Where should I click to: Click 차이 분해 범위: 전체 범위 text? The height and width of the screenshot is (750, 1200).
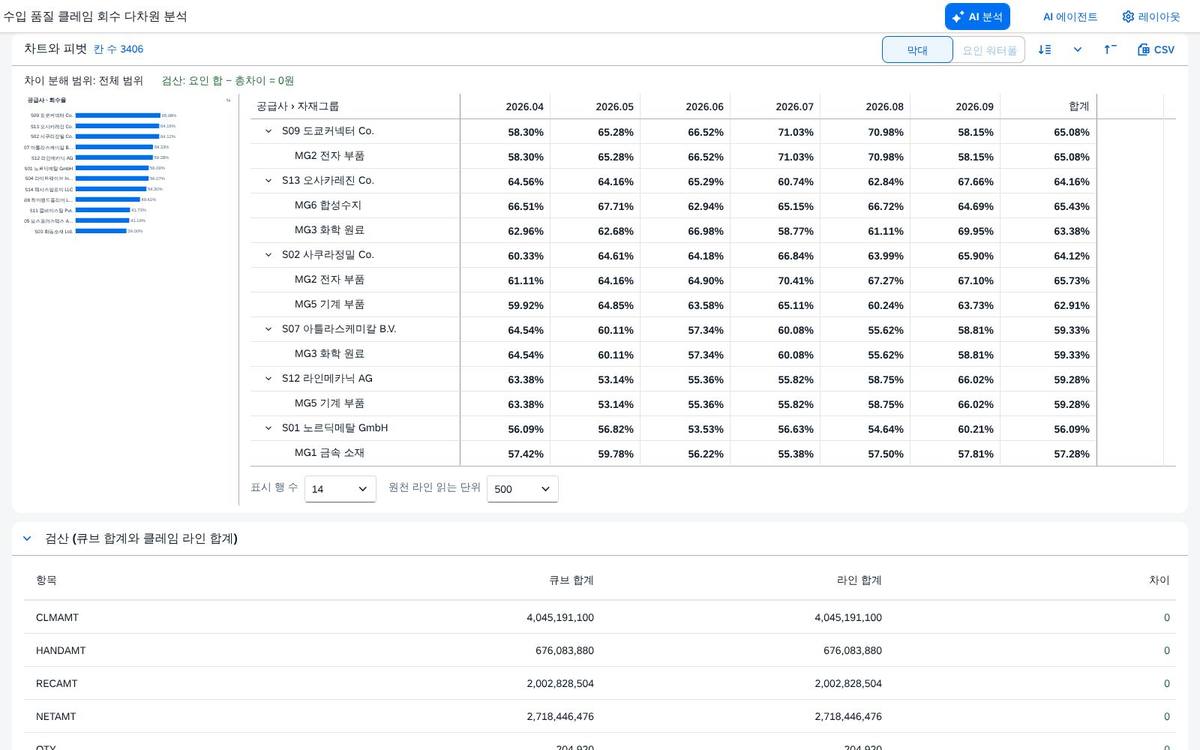[84, 80]
